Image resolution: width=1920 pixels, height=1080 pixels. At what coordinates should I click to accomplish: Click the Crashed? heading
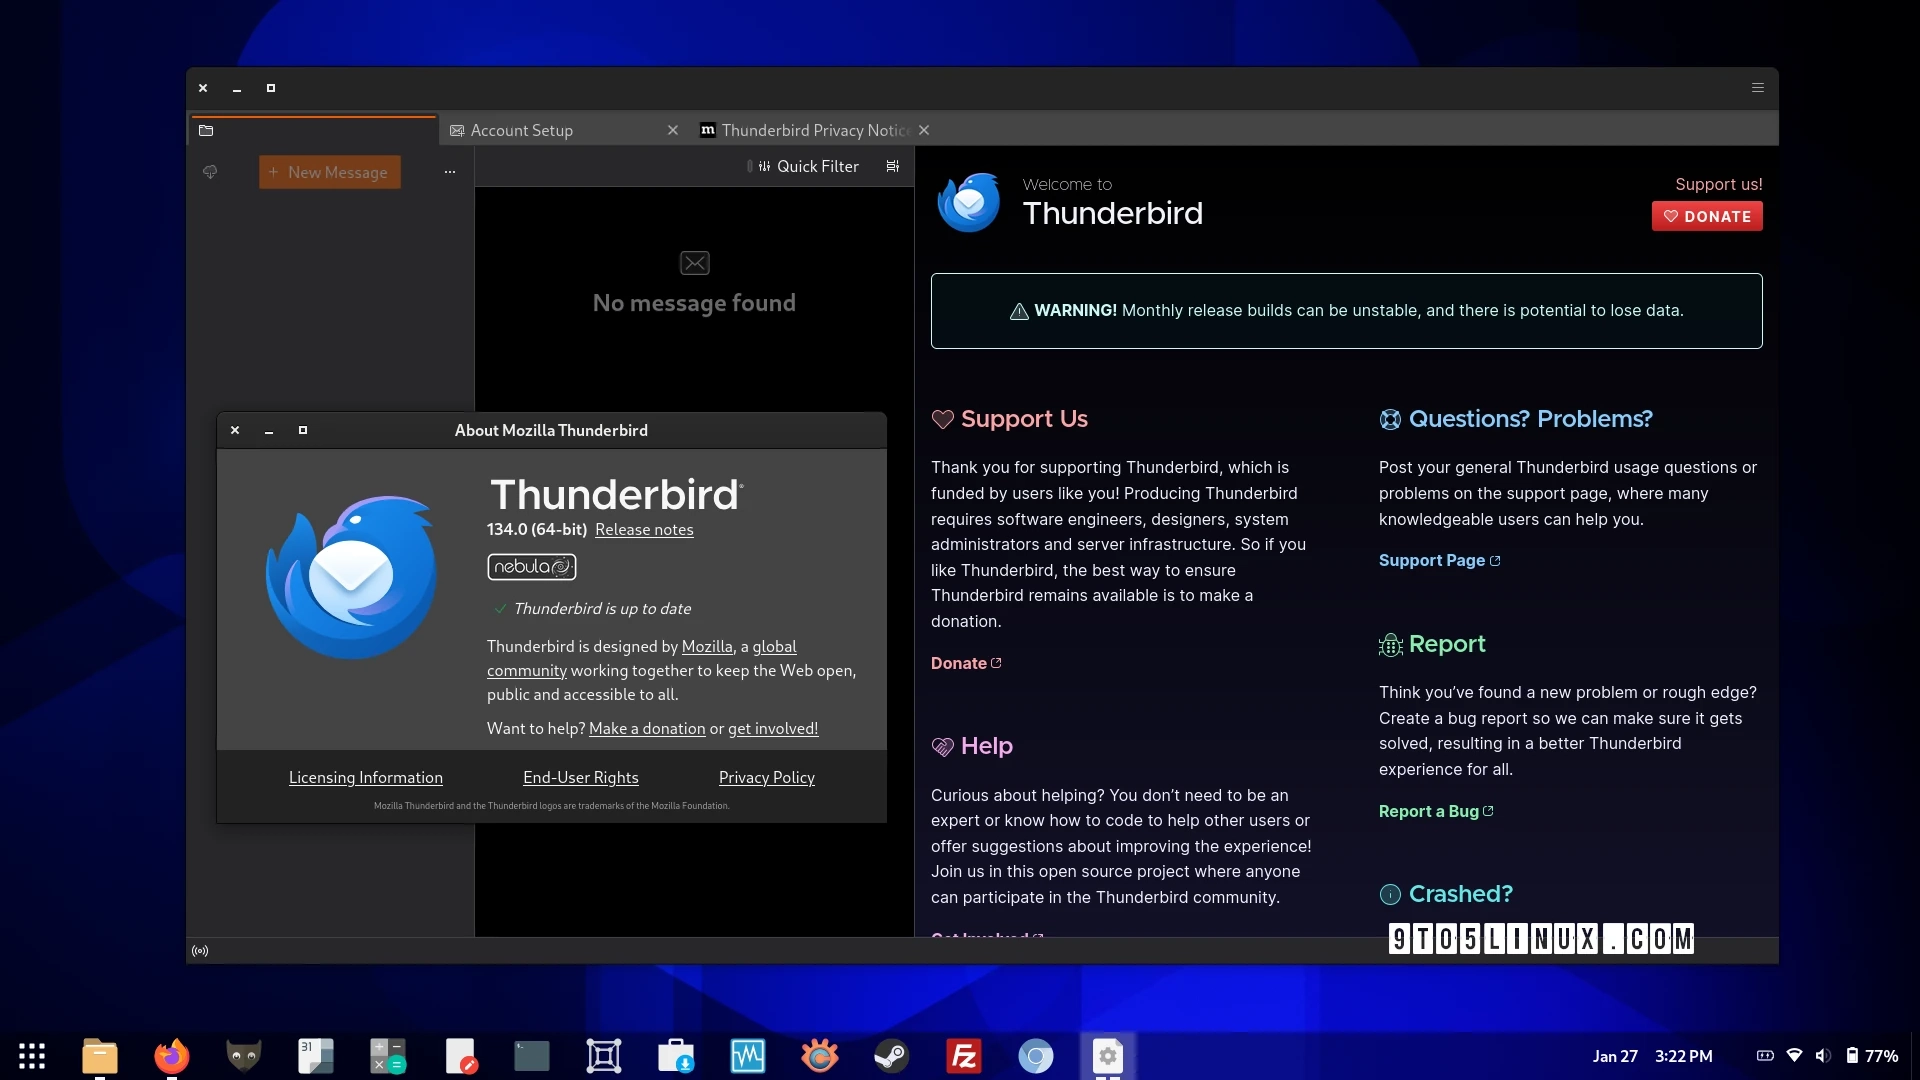[1446, 894]
